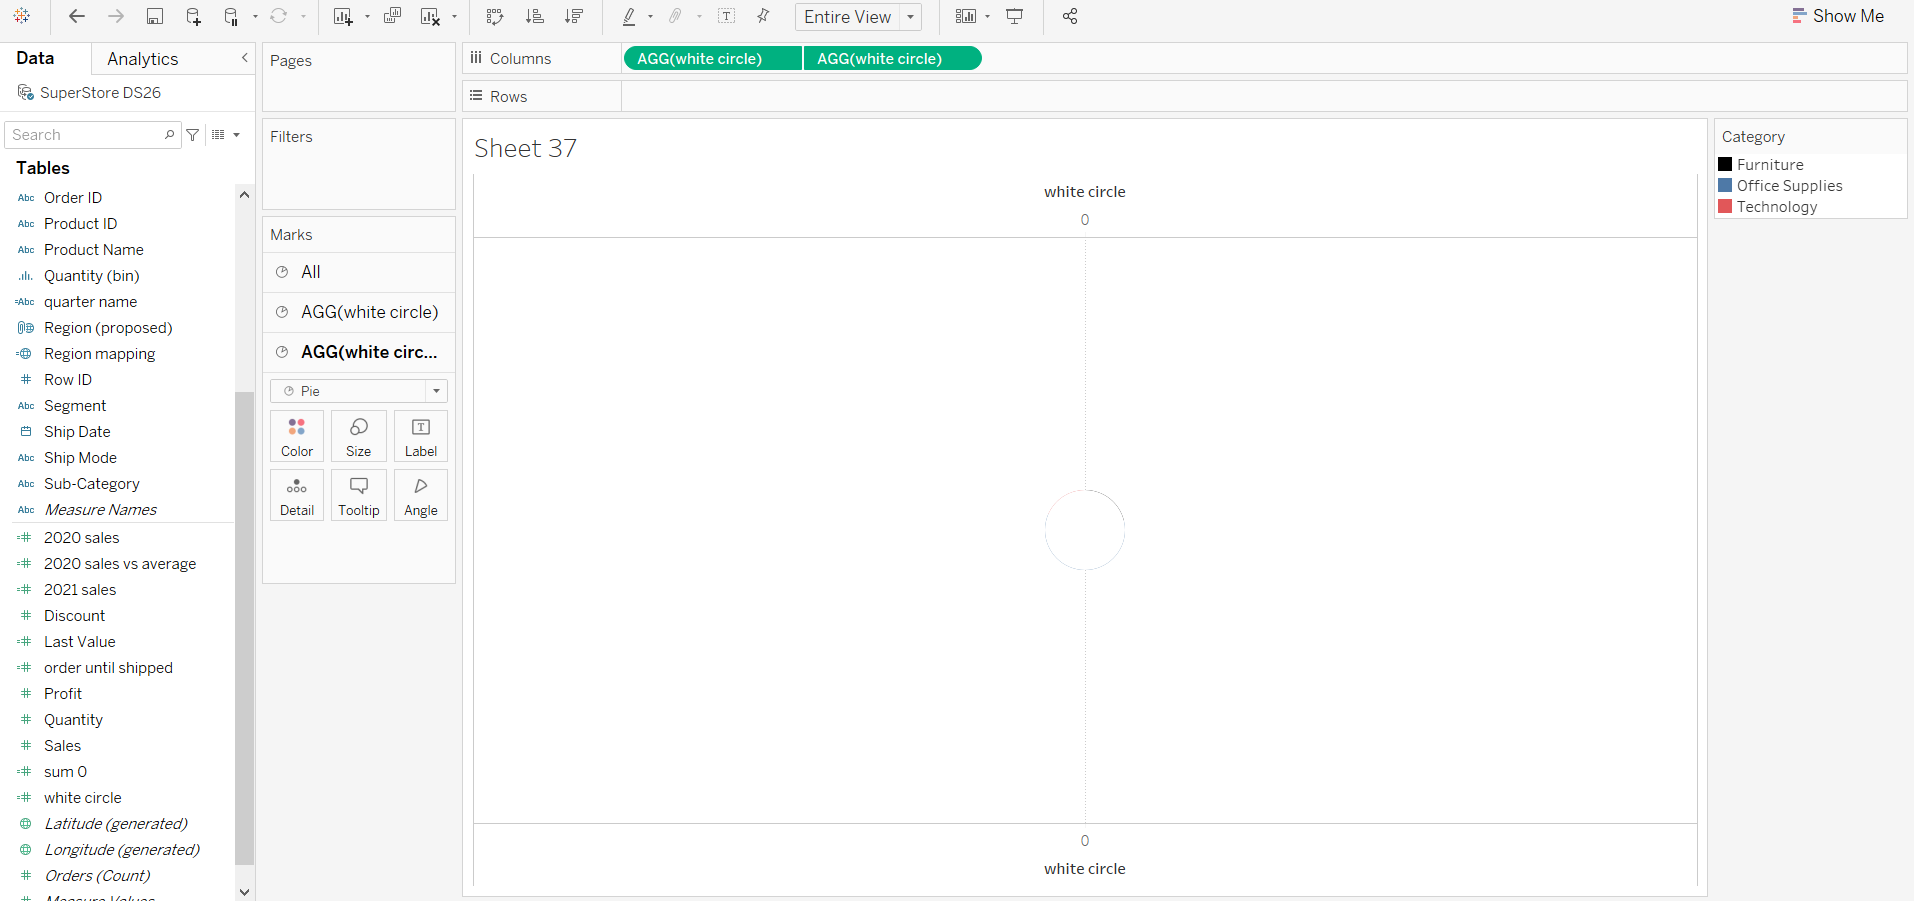Click the Share workbook icon
1914x901 pixels.
point(1070,16)
